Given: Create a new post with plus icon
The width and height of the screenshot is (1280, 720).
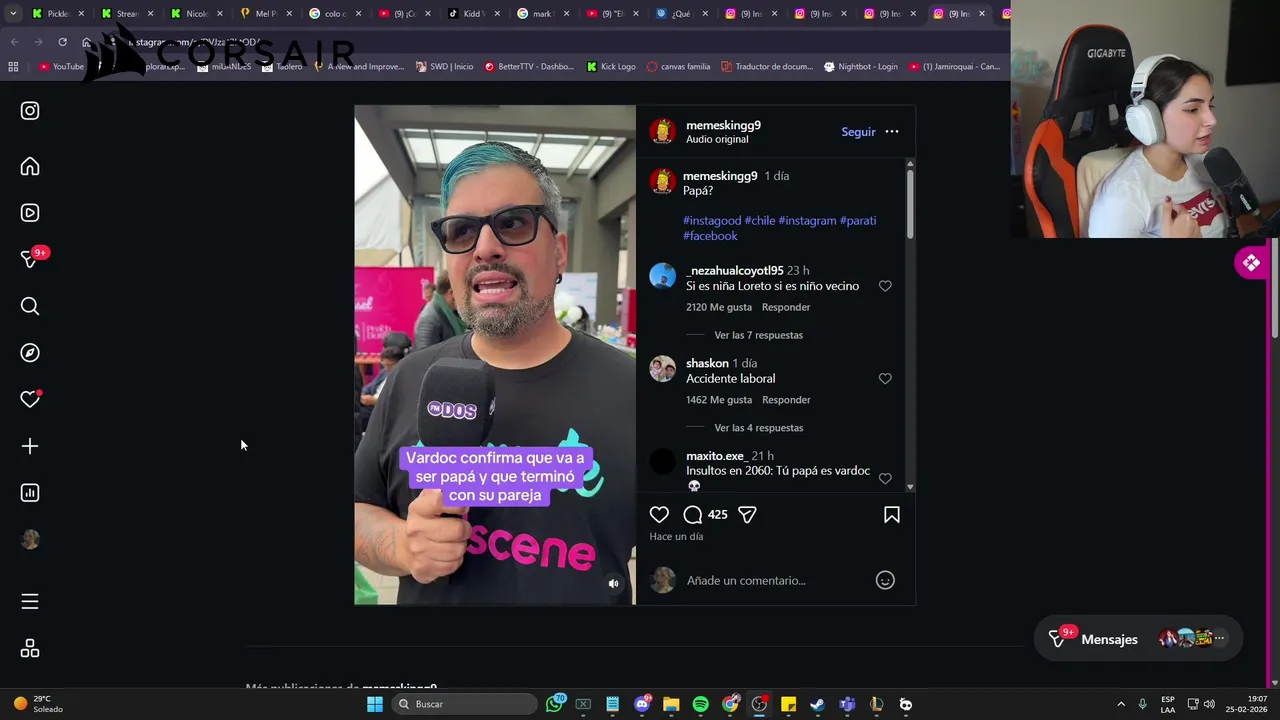Looking at the screenshot, I should point(30,446).
